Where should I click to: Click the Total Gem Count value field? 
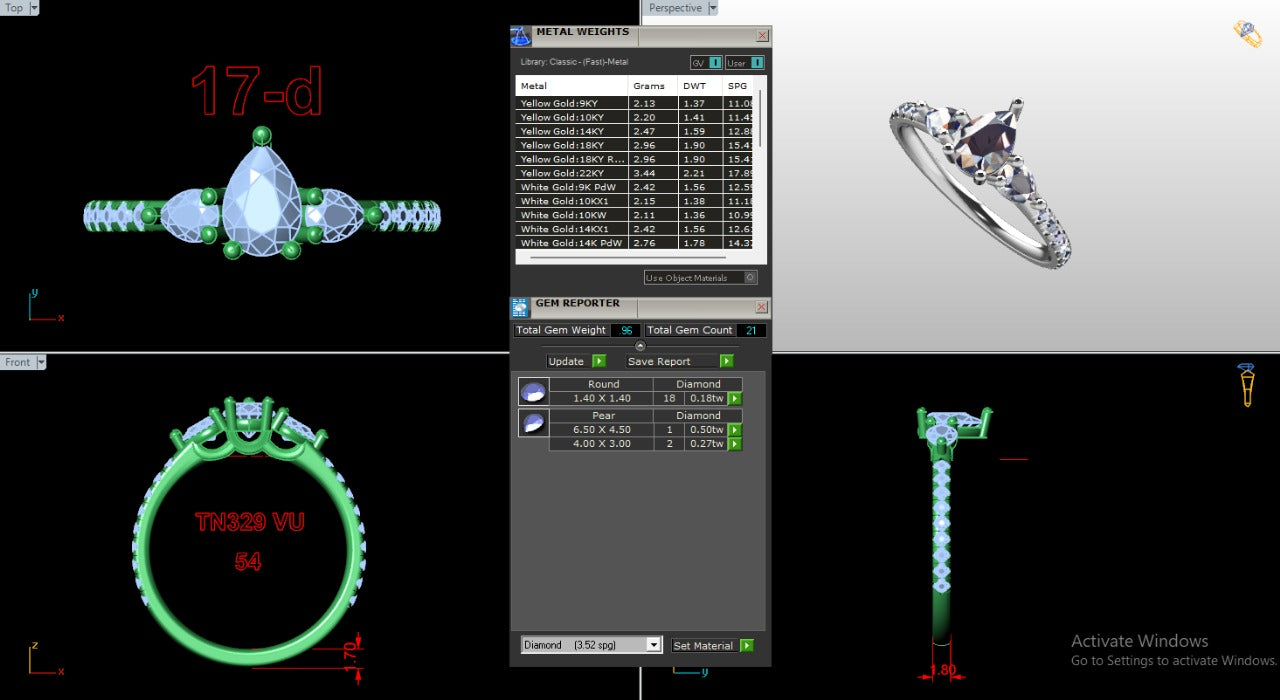[751, 330]
